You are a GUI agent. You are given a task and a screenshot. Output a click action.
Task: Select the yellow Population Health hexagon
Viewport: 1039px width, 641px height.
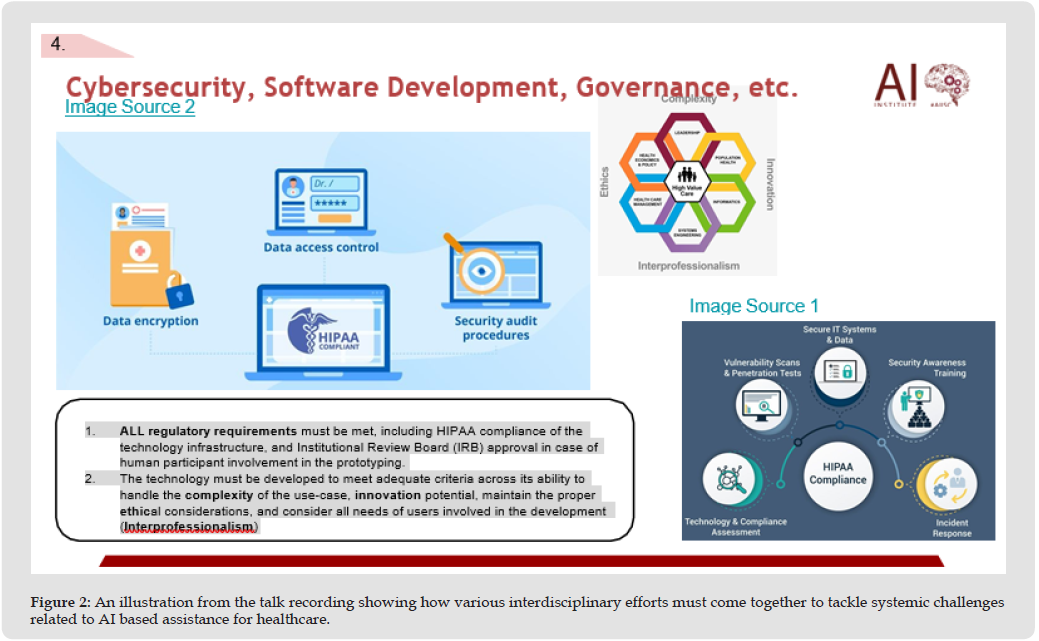pyautogui.click(x=728, y=158)
